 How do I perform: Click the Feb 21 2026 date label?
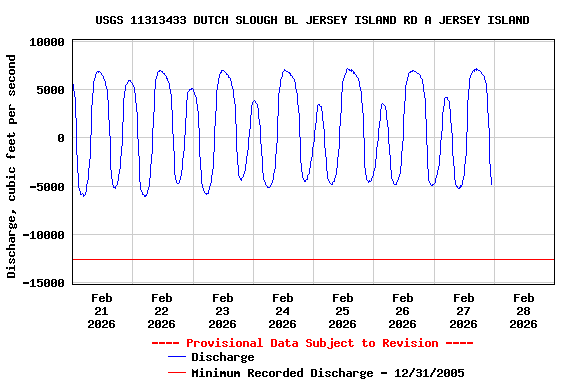pos(101,311)
